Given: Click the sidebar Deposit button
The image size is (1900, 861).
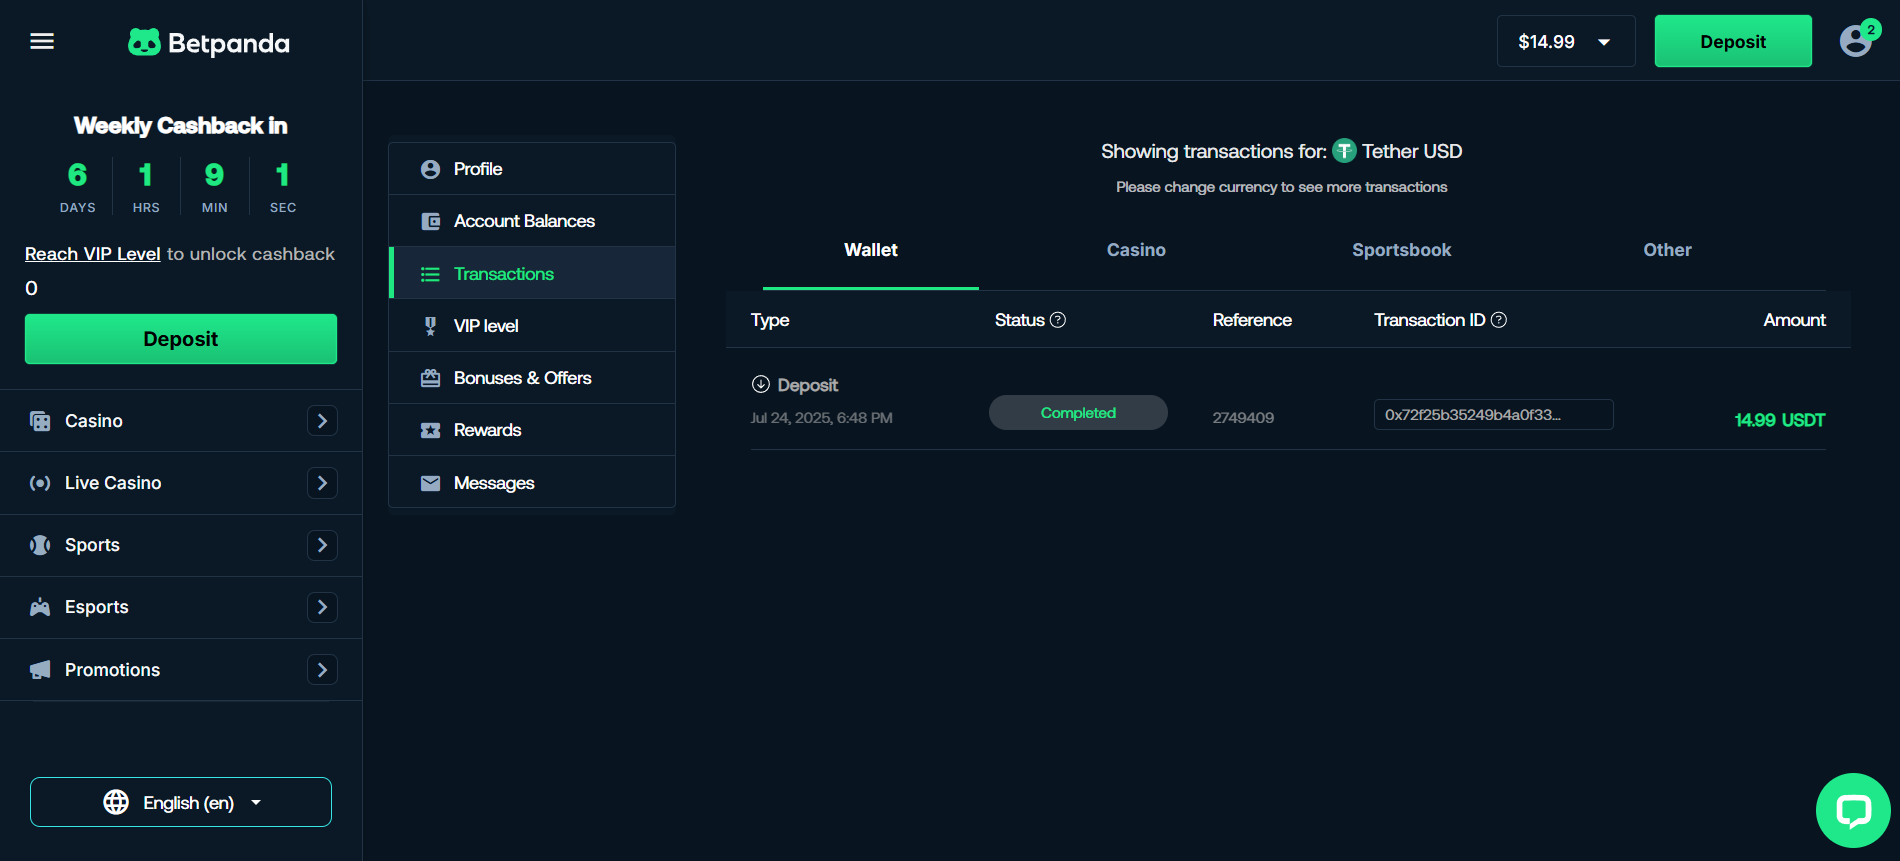Looking at the screenshot, I should click(x=181, y=339).
